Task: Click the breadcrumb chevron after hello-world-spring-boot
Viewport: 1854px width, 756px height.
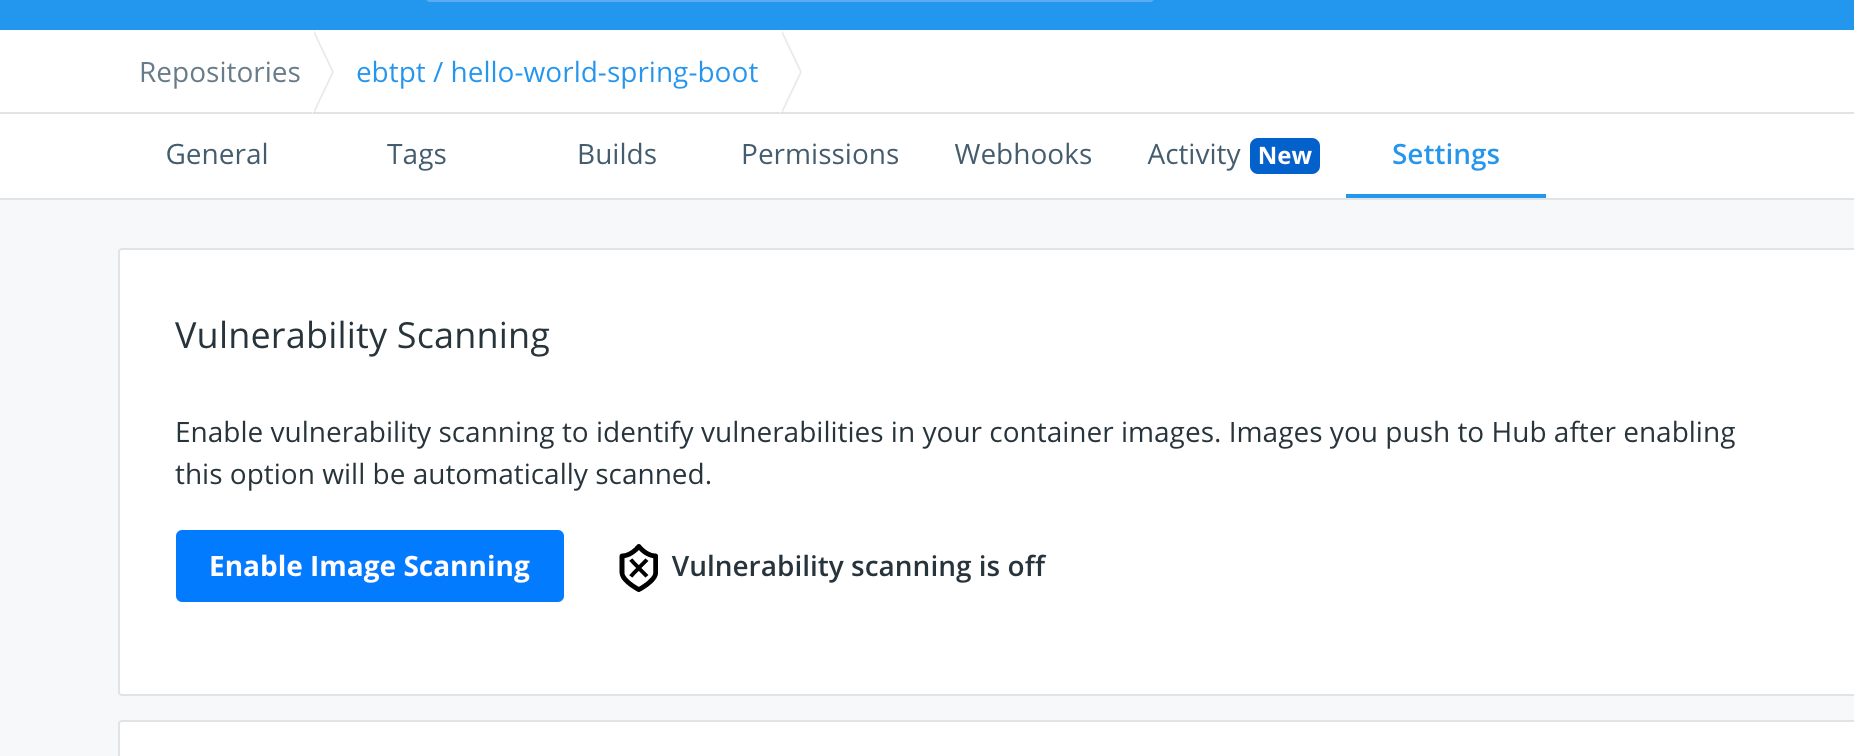Action: (x=792, y=72)
